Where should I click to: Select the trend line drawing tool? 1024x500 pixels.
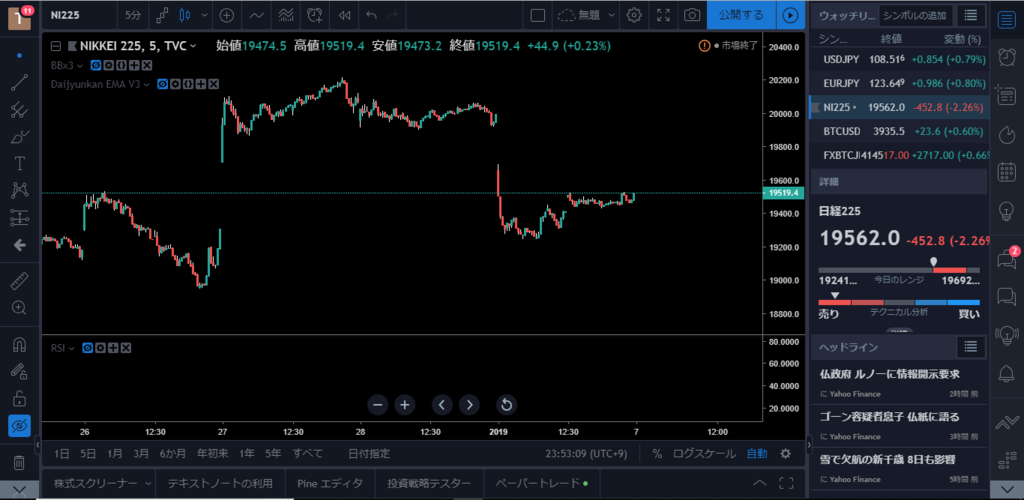pos(20,83)
